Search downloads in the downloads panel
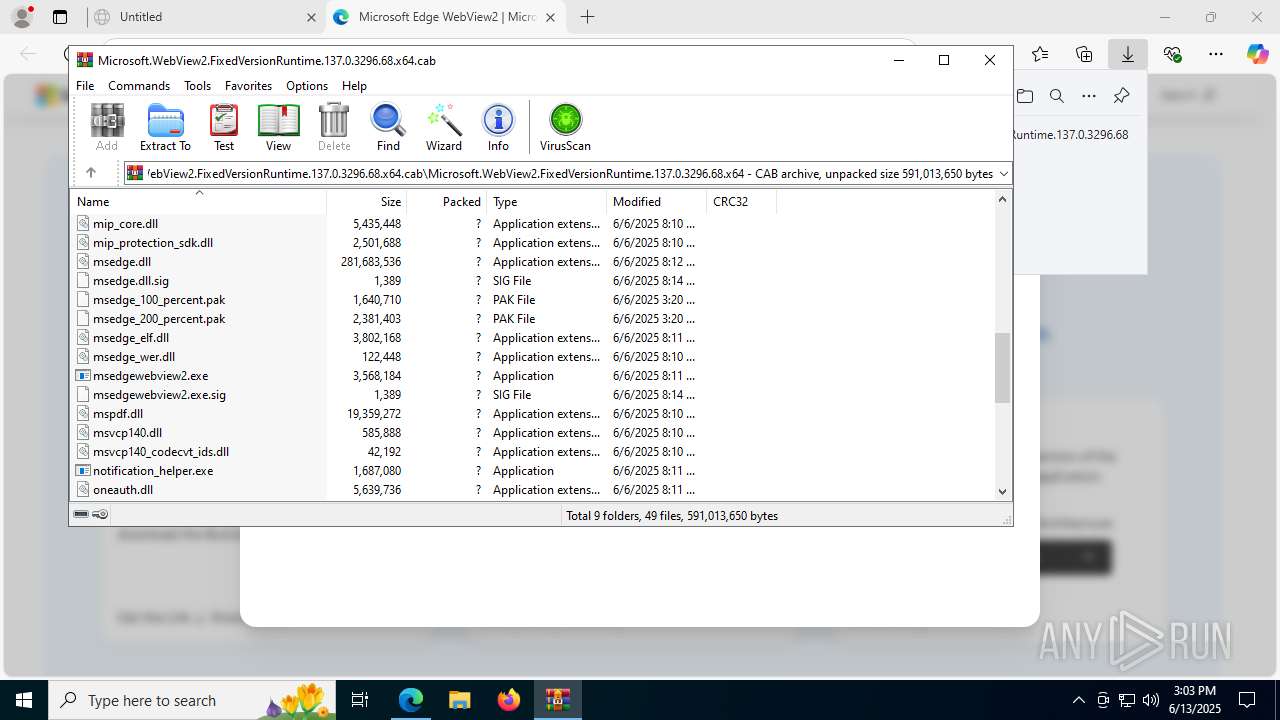The height and width of the screenshot is (720, 1280). [x=1056, y=96]
